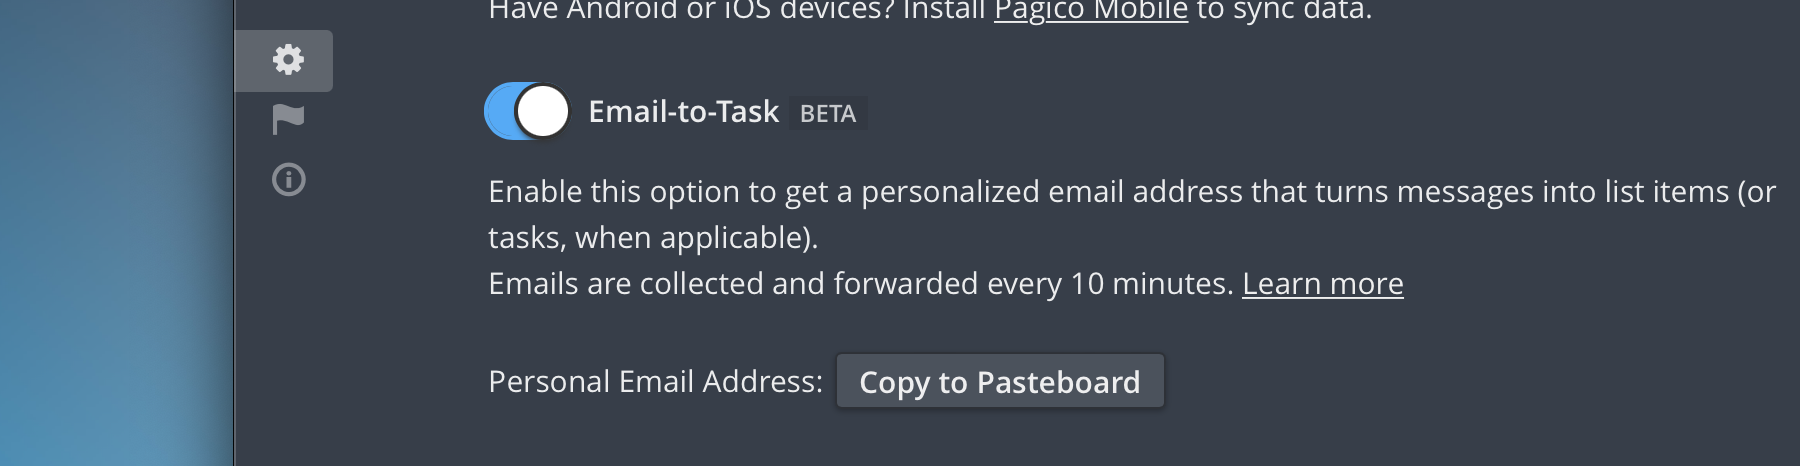
Task: Click the word "Install" before Pagico Mobile
Action: [x=944, y=11]
